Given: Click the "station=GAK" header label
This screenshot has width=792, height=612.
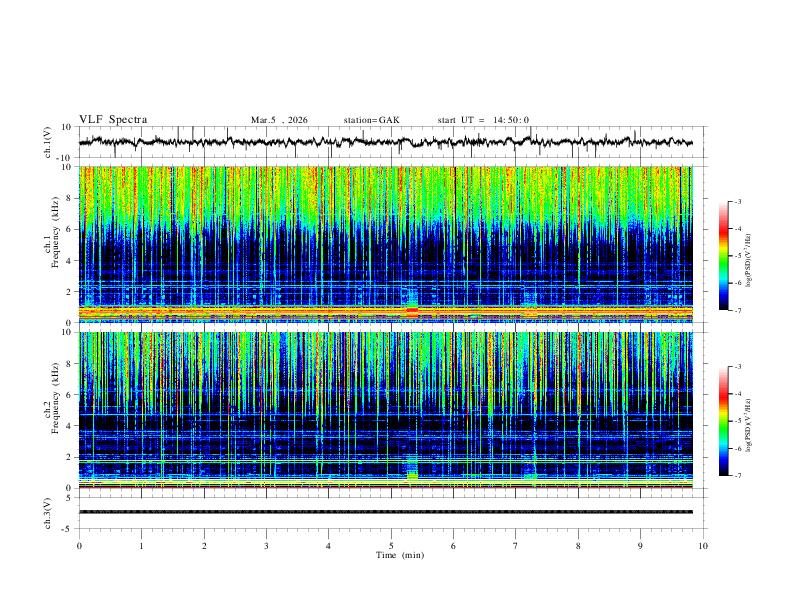Looking at the screenshot, I should click(x=371, y=120).
